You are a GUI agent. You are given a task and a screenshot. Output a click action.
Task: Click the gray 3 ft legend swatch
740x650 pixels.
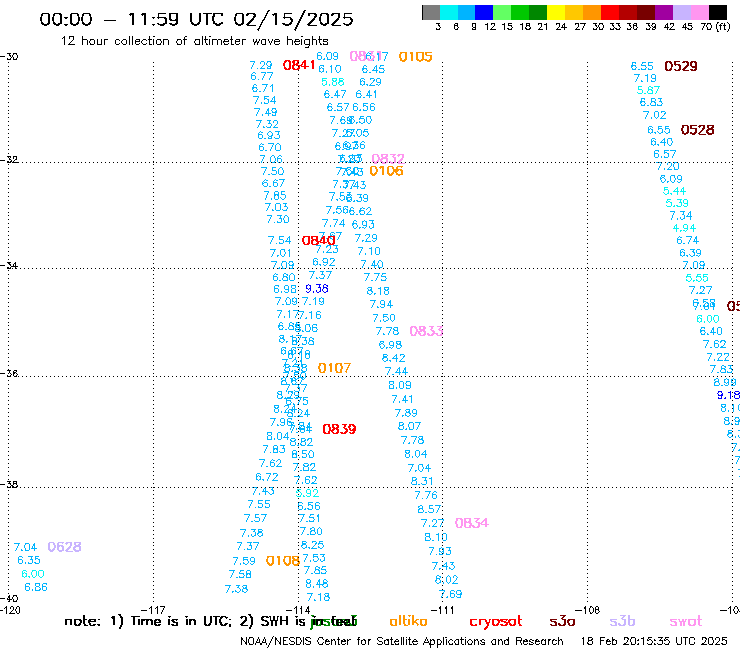coord(431,12)
